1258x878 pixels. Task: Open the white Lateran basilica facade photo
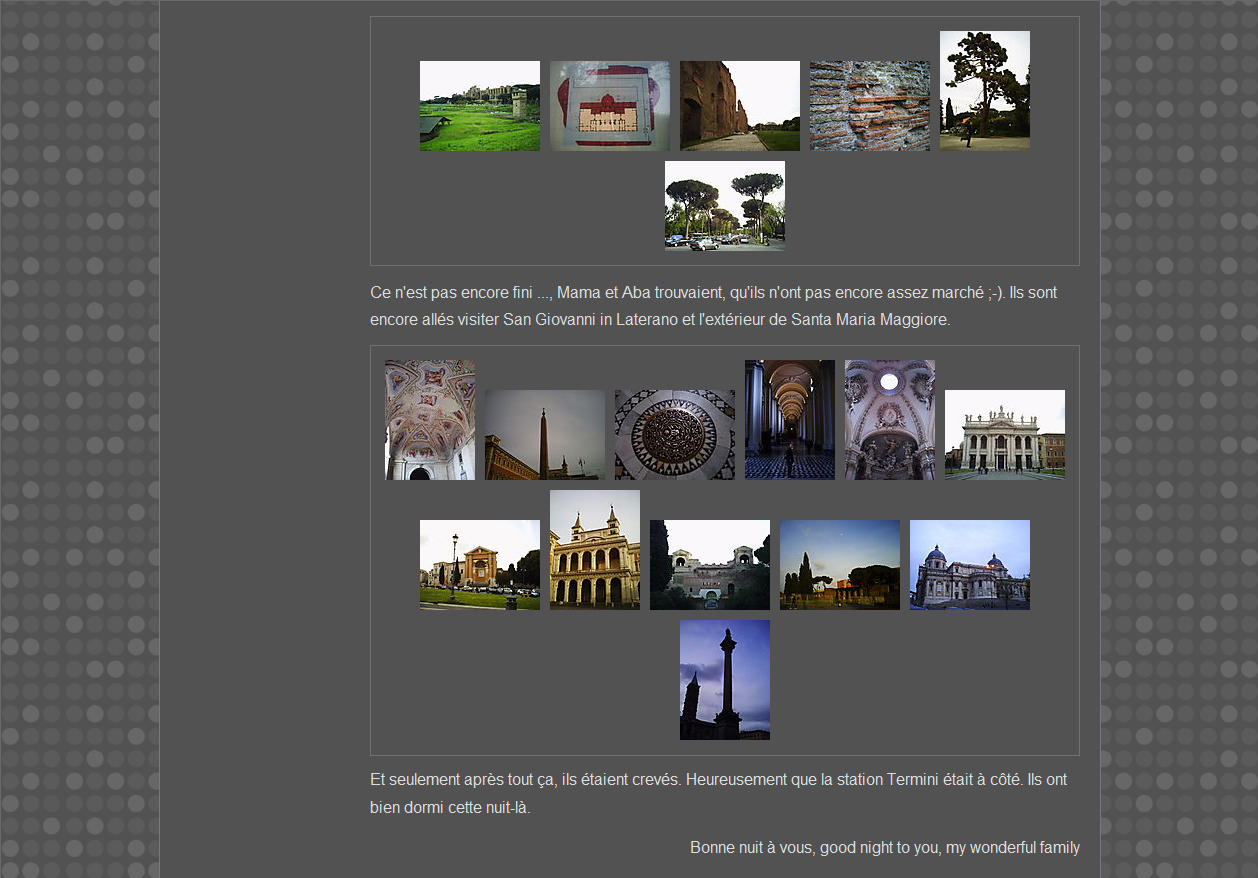point(1004,435)
